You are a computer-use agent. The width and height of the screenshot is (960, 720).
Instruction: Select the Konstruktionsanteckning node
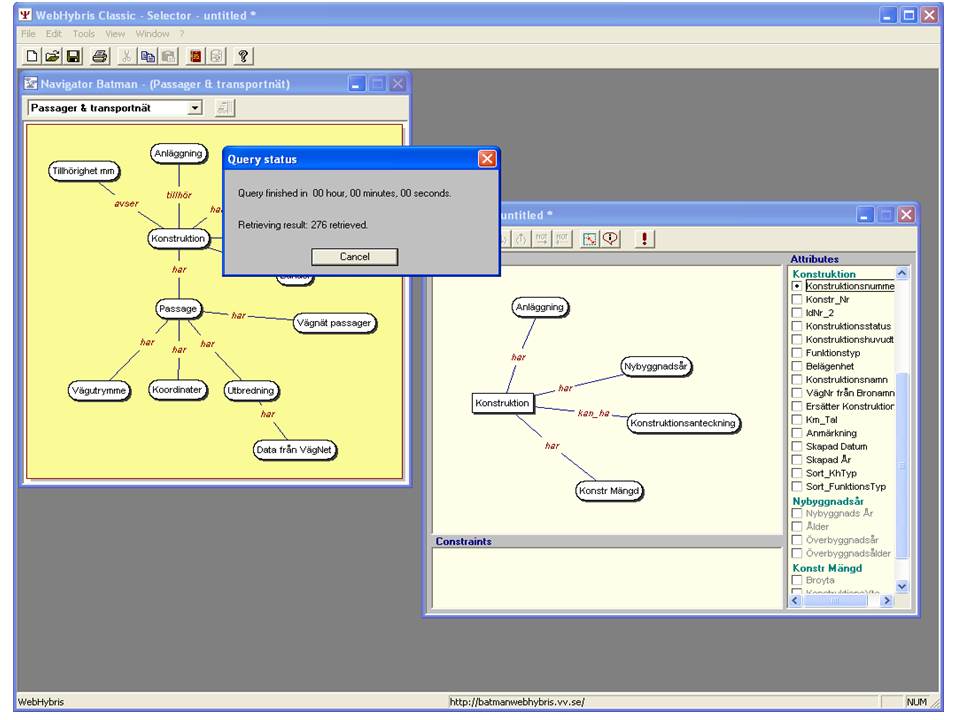click(x=683, y=423)
